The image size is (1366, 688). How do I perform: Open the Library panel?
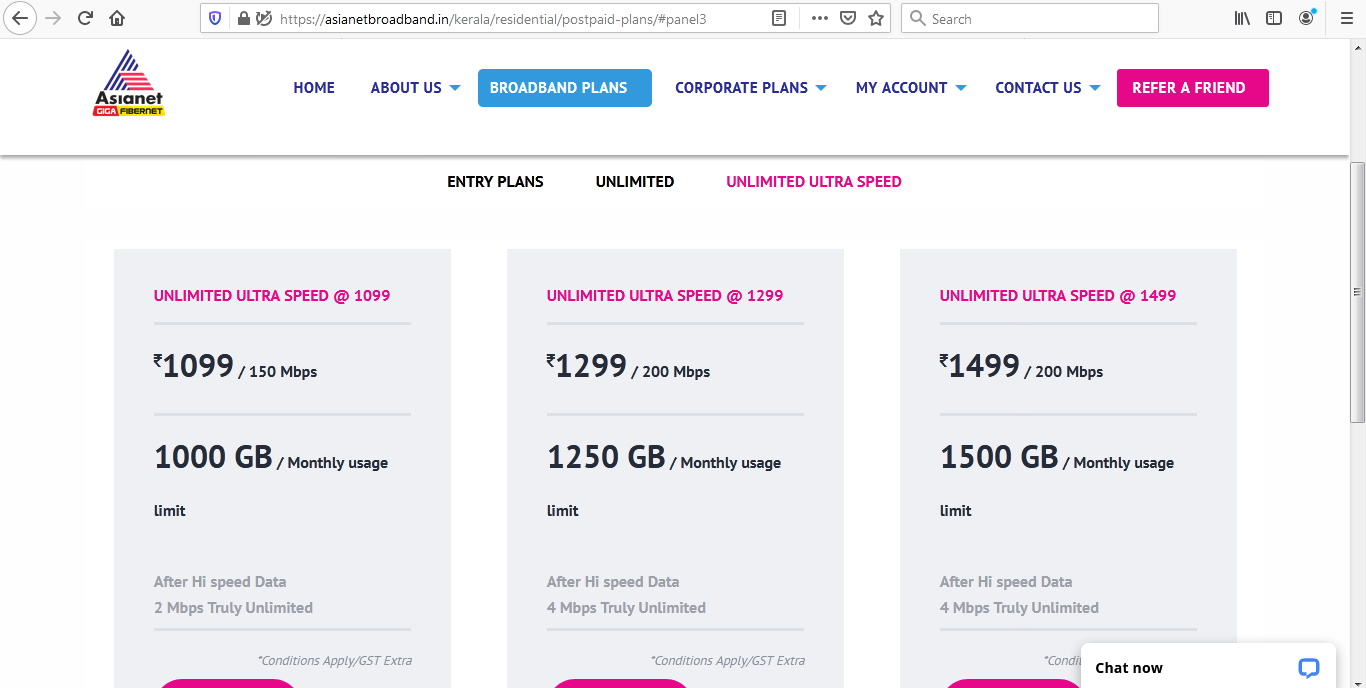pos(1242,18)
